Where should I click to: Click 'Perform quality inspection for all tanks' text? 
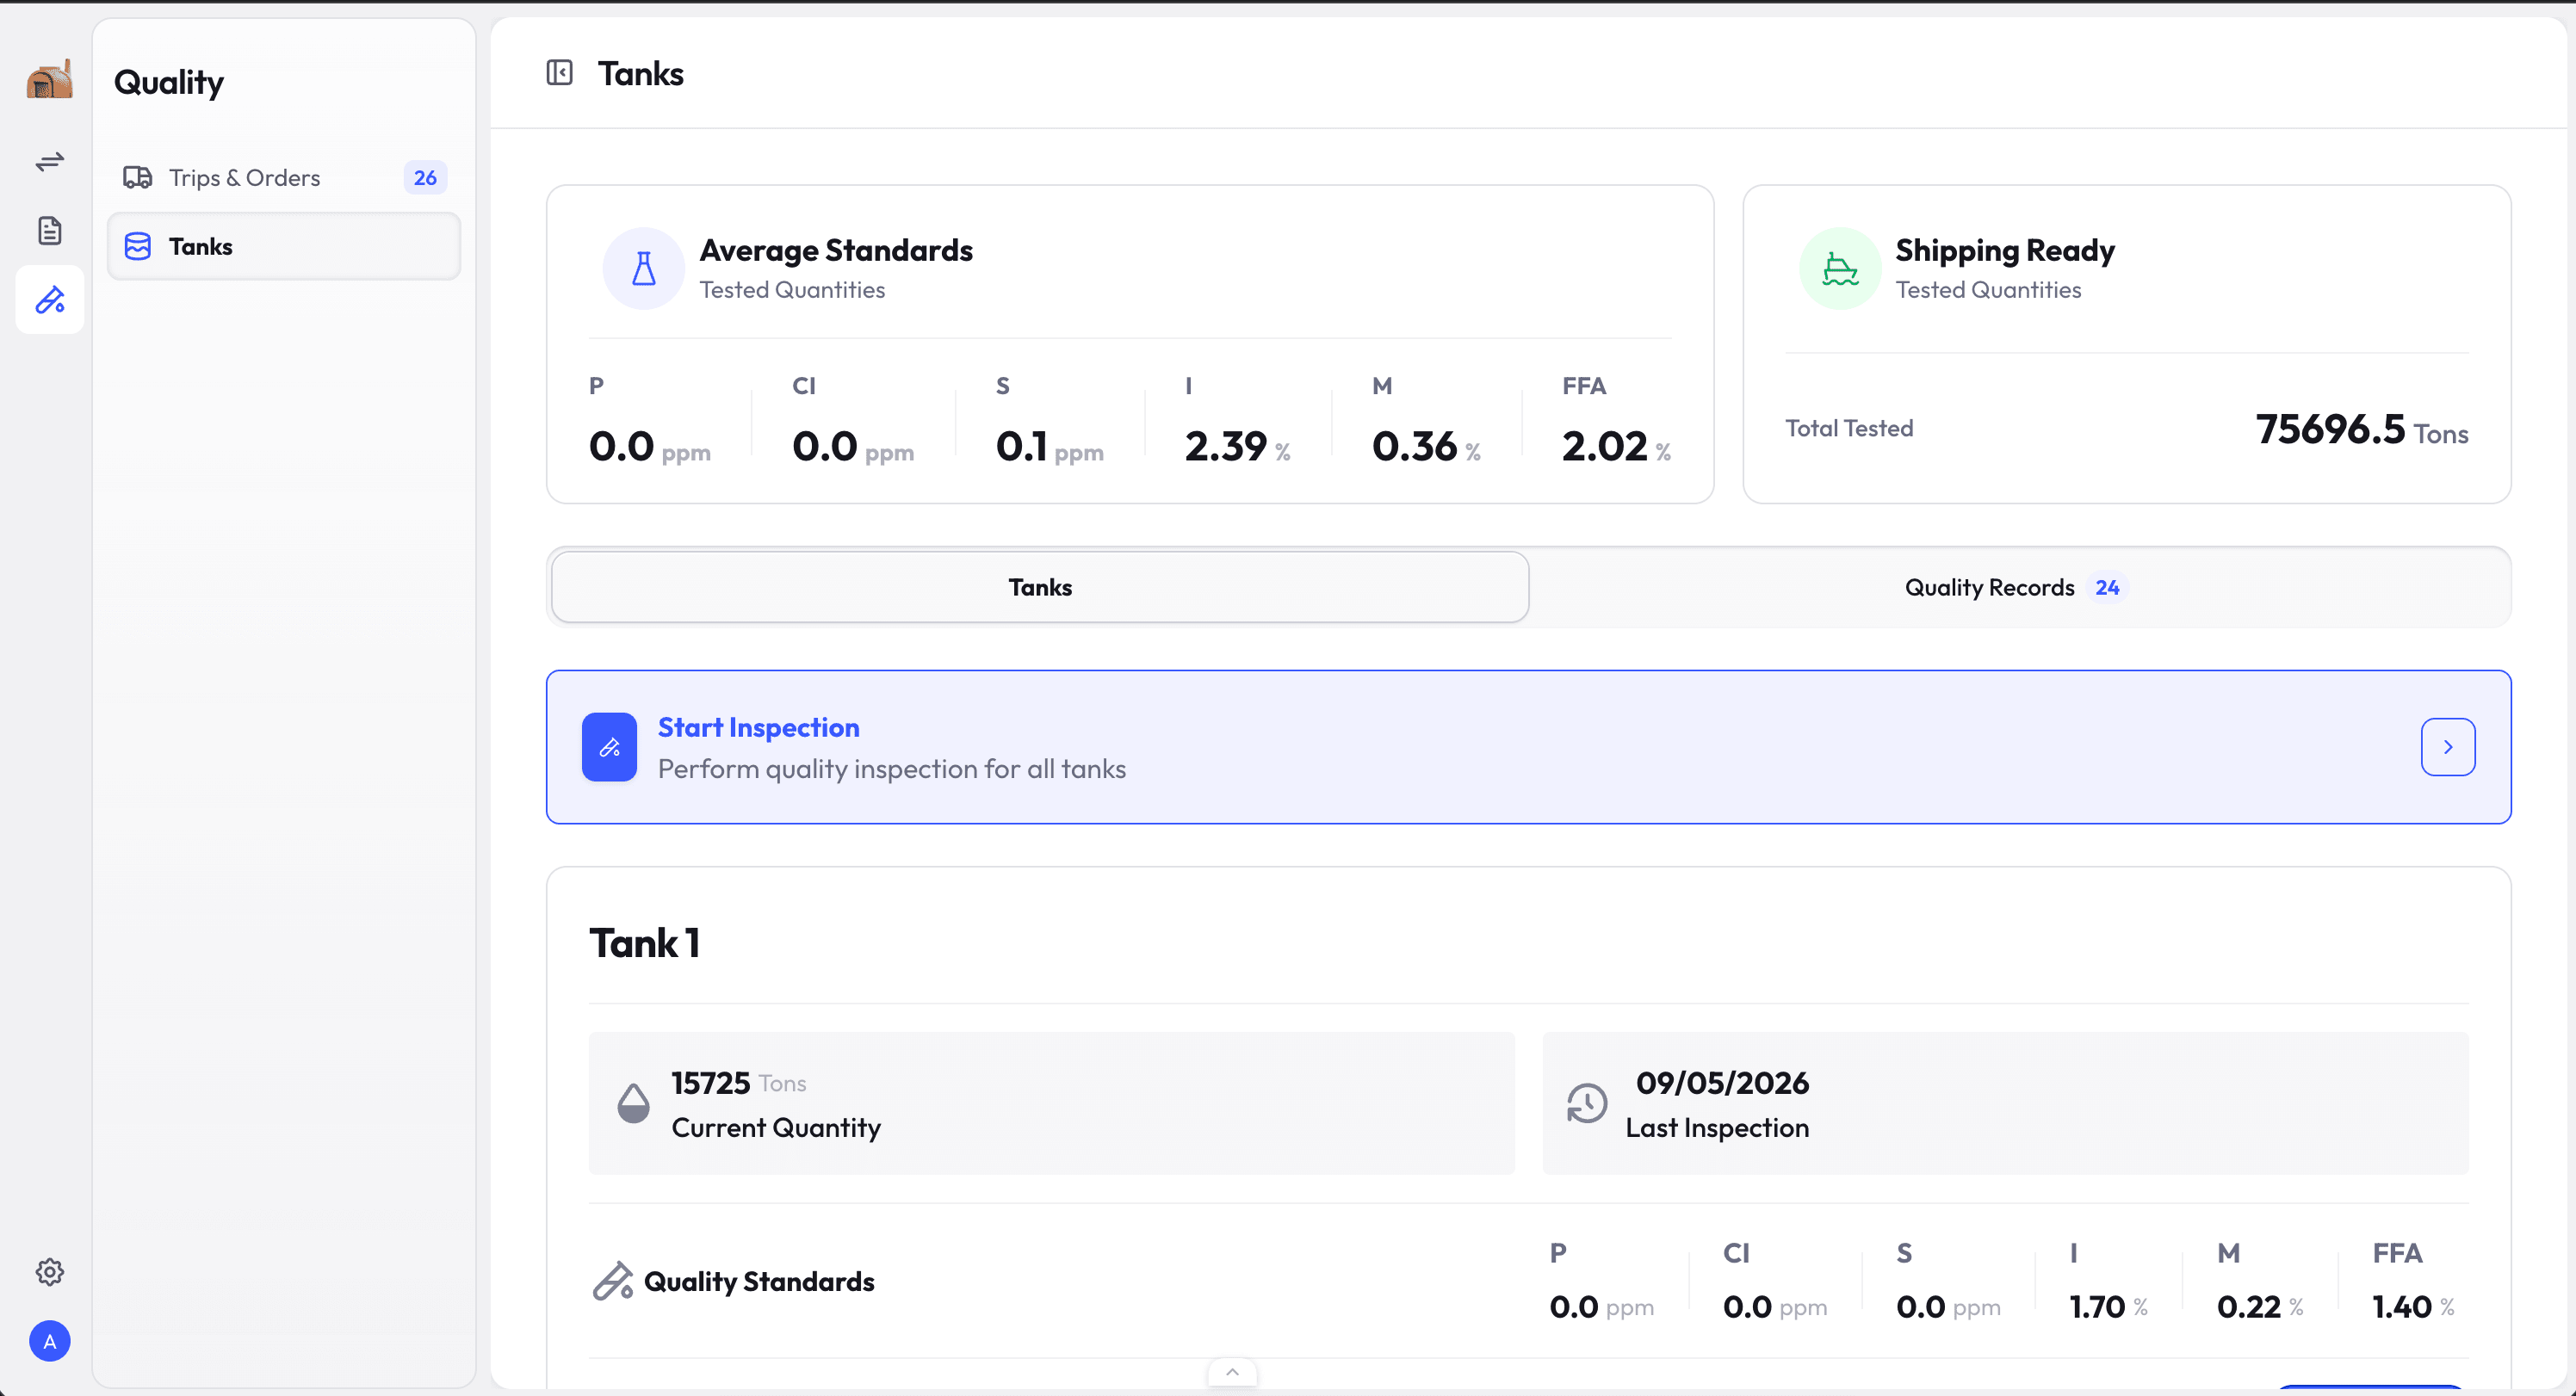click(x=892, y=769)
